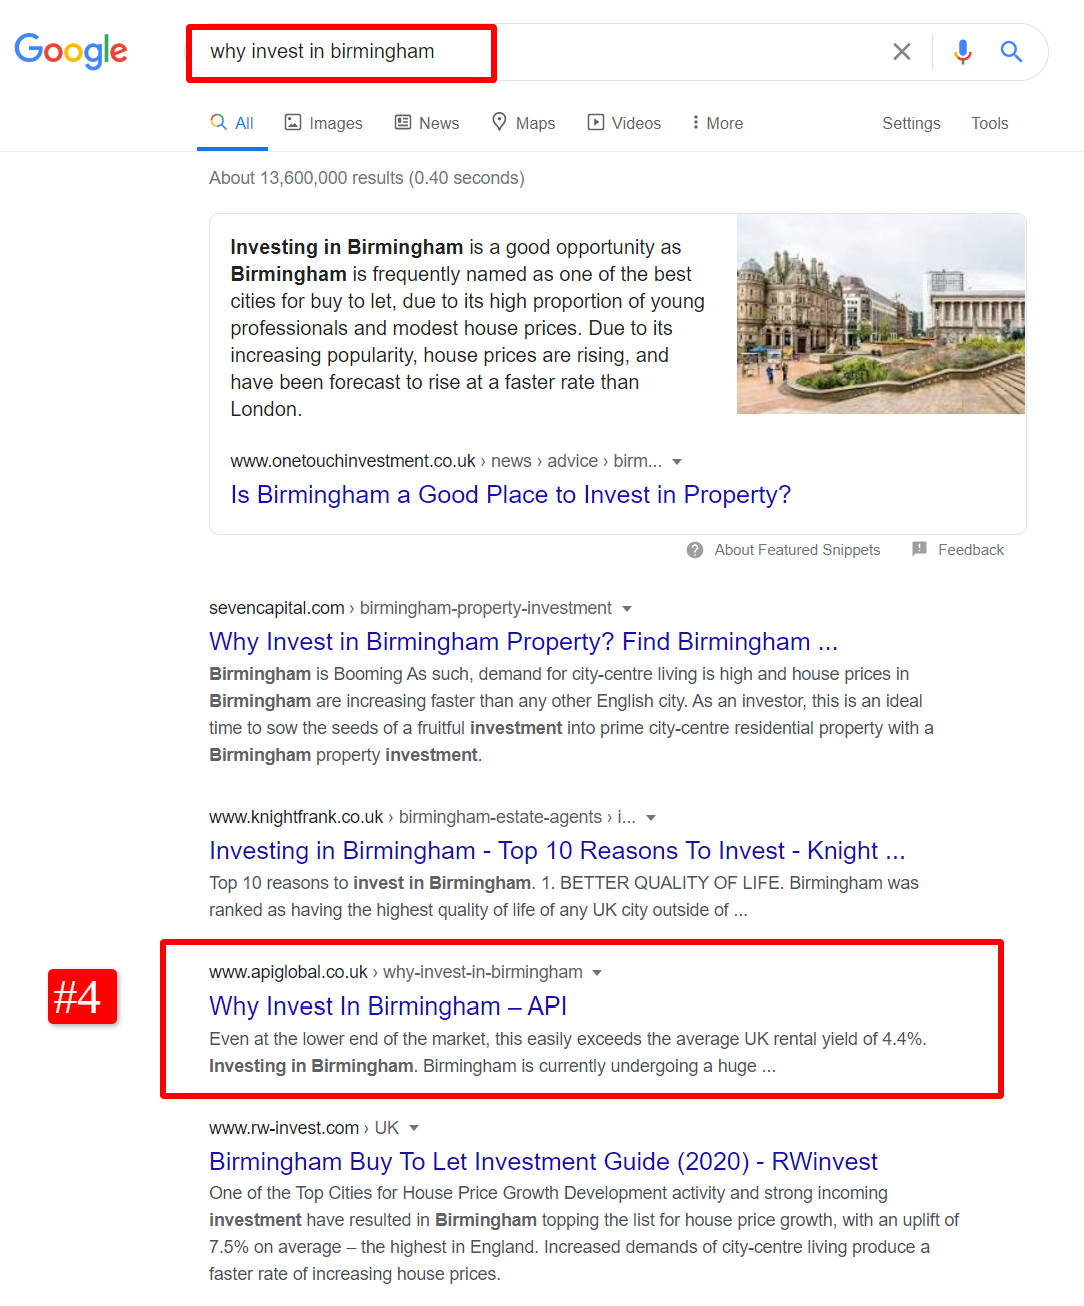The image size is (1084, 1306).
Task: Open 'Is Birmingham a Good Place to Invest' link
Action: tap(510, 495)
